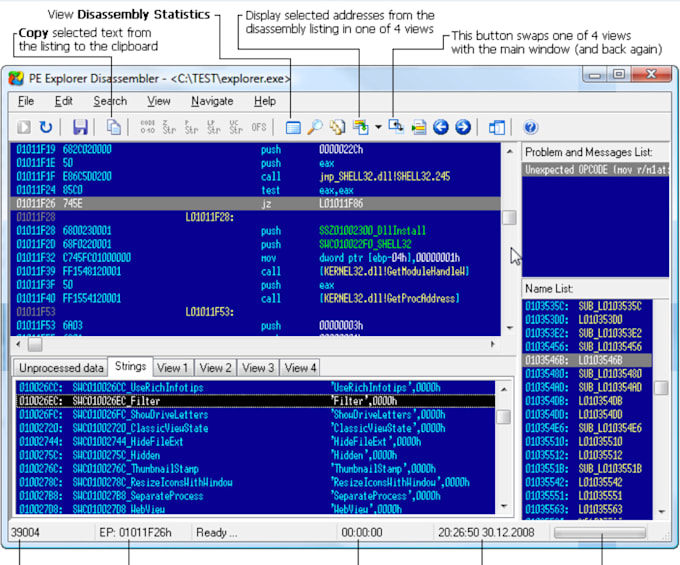Navigate forward with blue right arrow

[463, 127]
